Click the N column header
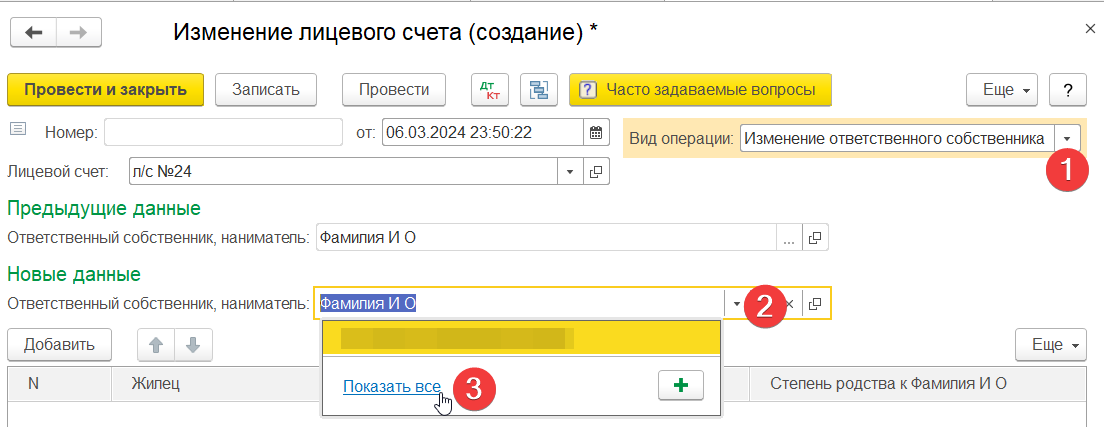Viewport: 1104px width, 427px height. tap(60, 383)
